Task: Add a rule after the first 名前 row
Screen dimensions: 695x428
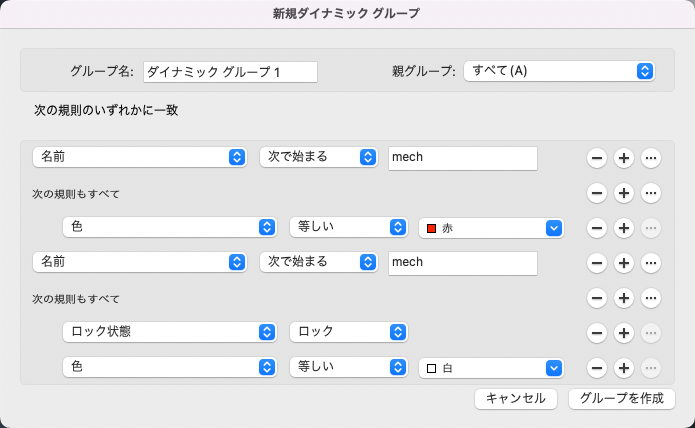Action: (x=623, y=158)
